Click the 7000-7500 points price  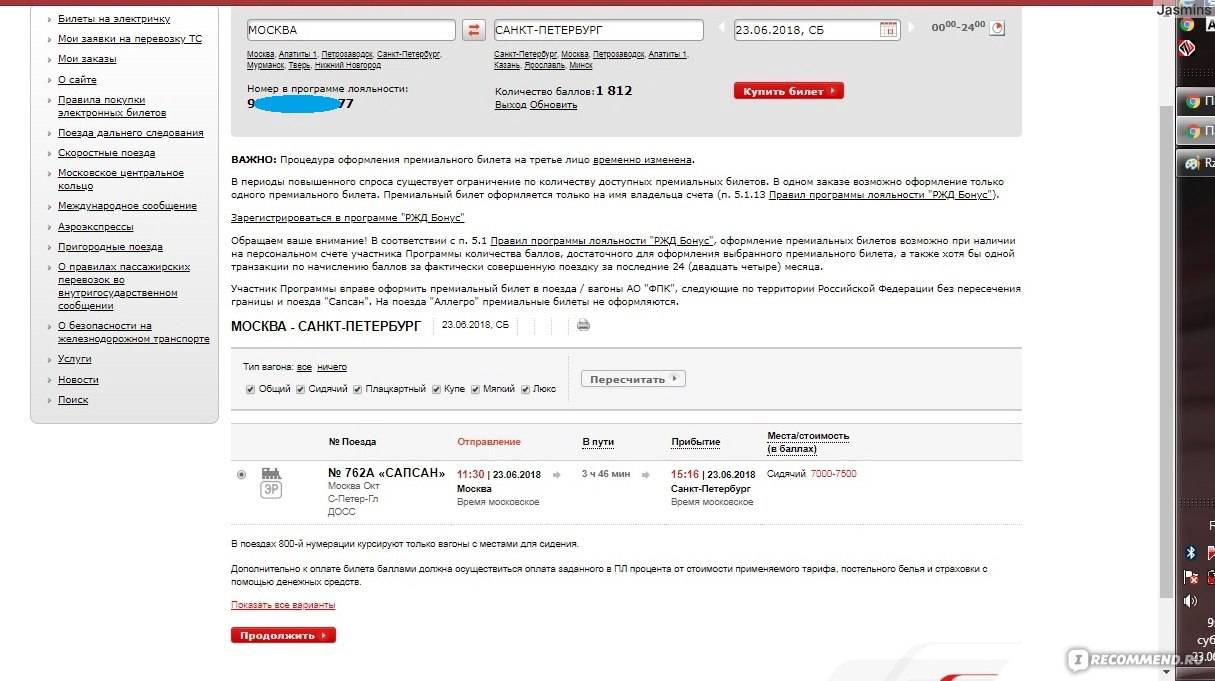833,474
